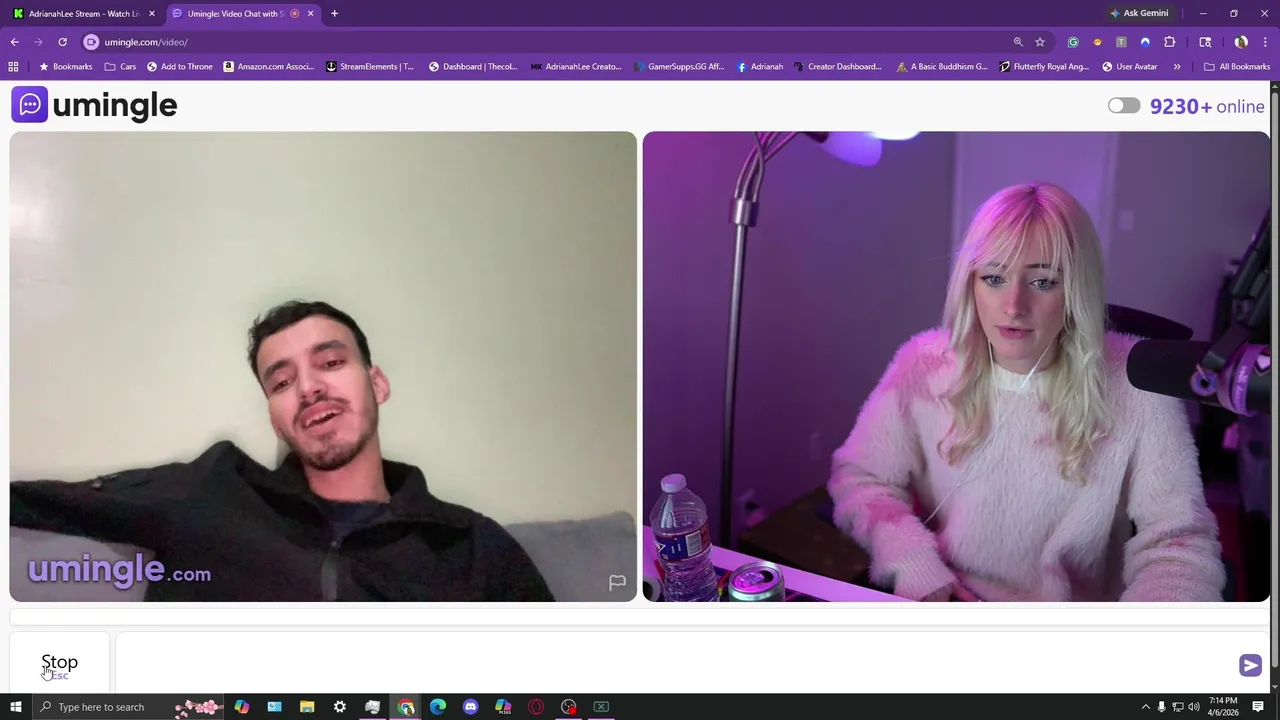The image size is (1280, 720).
Task: Open the Add to Throne bookmark
Action: tap(180, 67)
